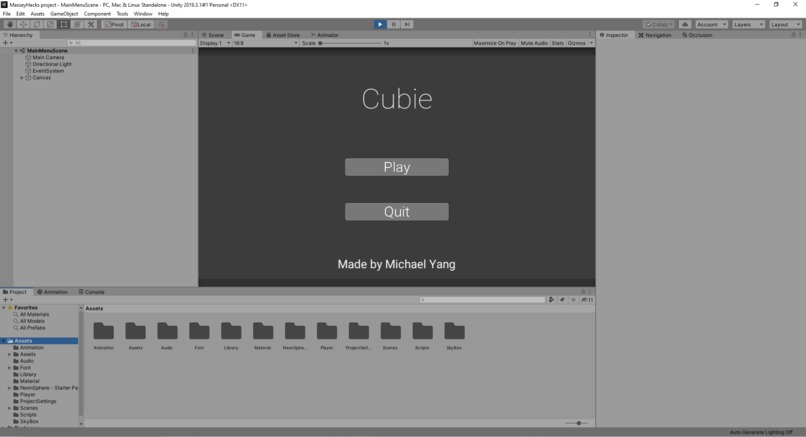The image size is (806, 437).
Task: Toggle Pivot handle position
Action: [x=114, y=24]
